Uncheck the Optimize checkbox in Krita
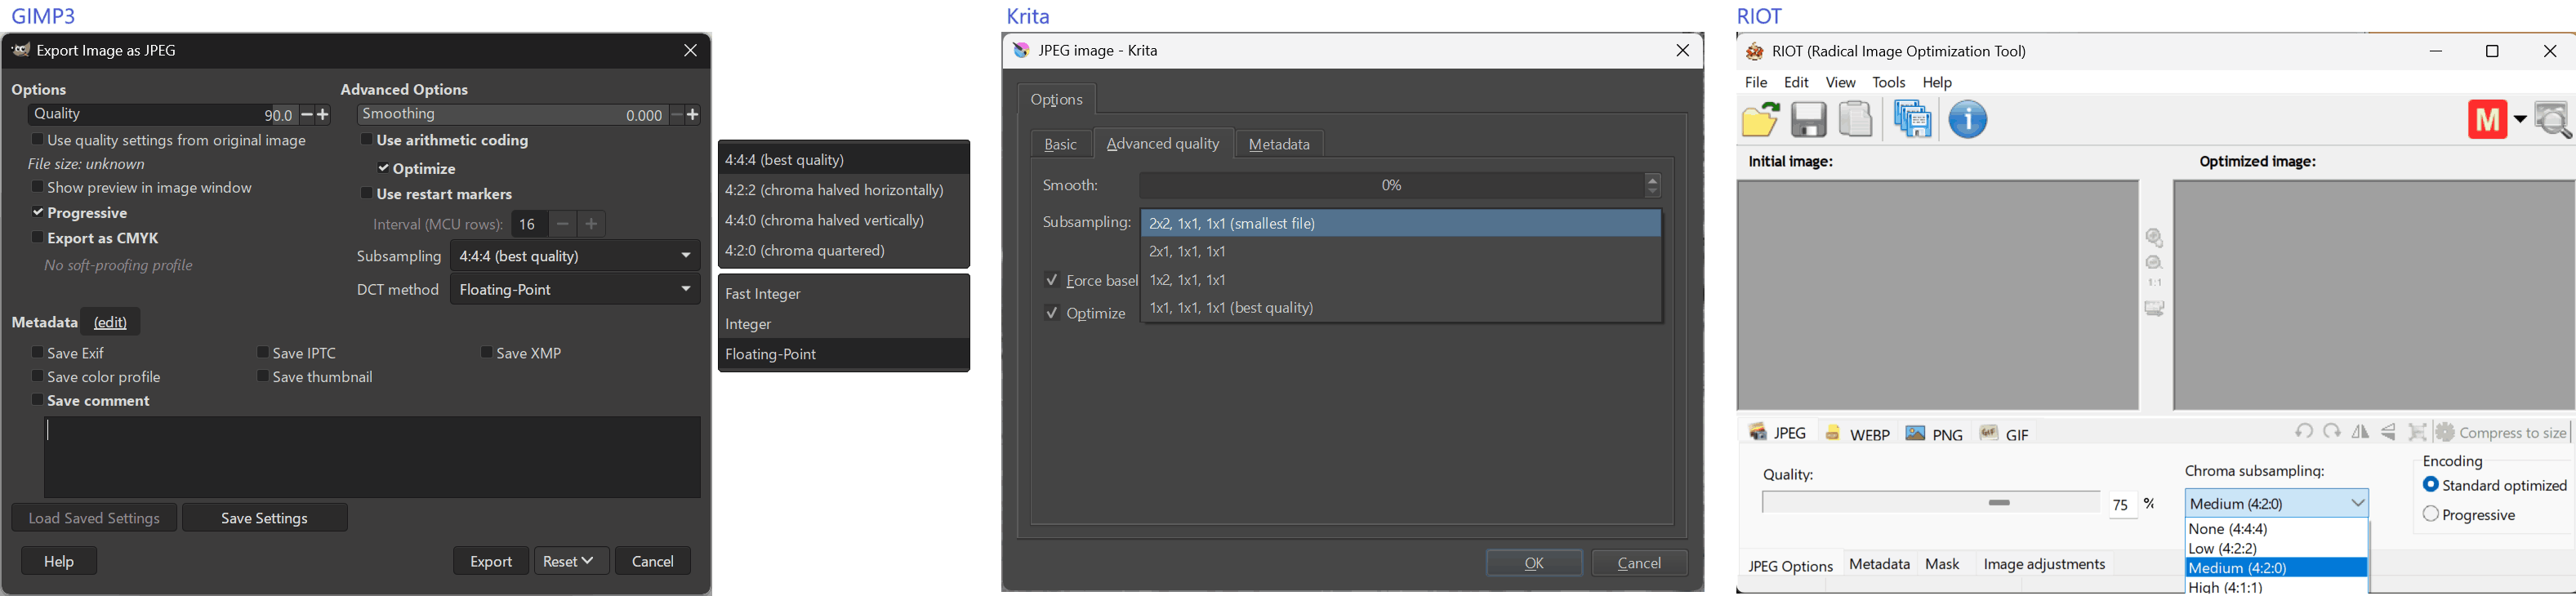2576x596 pixels. pyautogui.click(x=1051, y=313)
